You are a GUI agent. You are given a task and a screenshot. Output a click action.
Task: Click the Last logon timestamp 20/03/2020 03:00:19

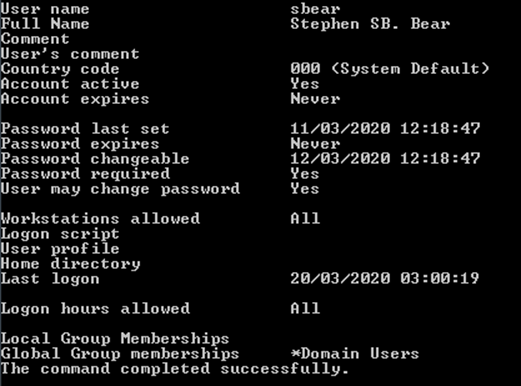click(x=385, y=278)
